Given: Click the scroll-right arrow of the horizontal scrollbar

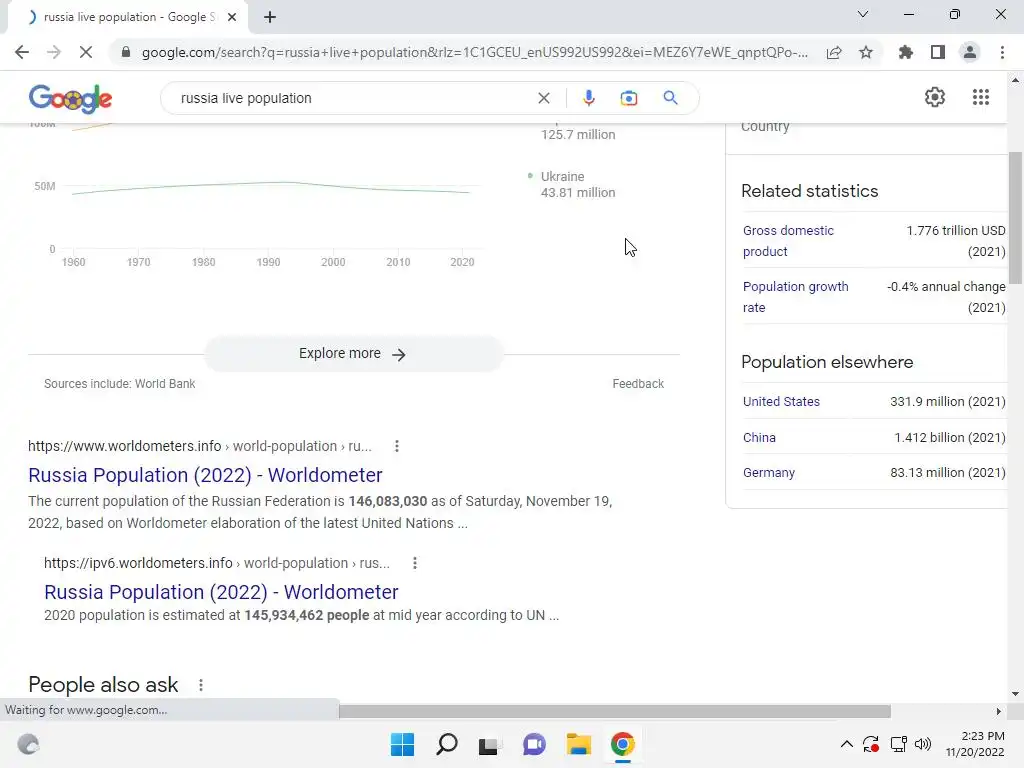Looking at the screenshot, I should coord(998,711).
